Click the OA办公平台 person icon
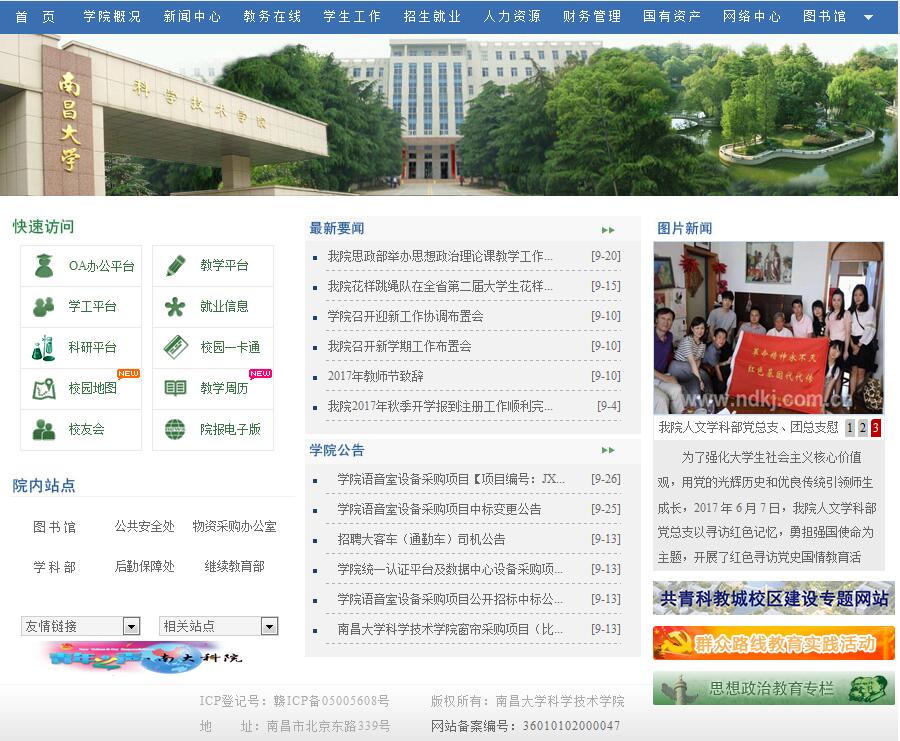The width and height of the screenshot is (900, 741). click(43, 266)
